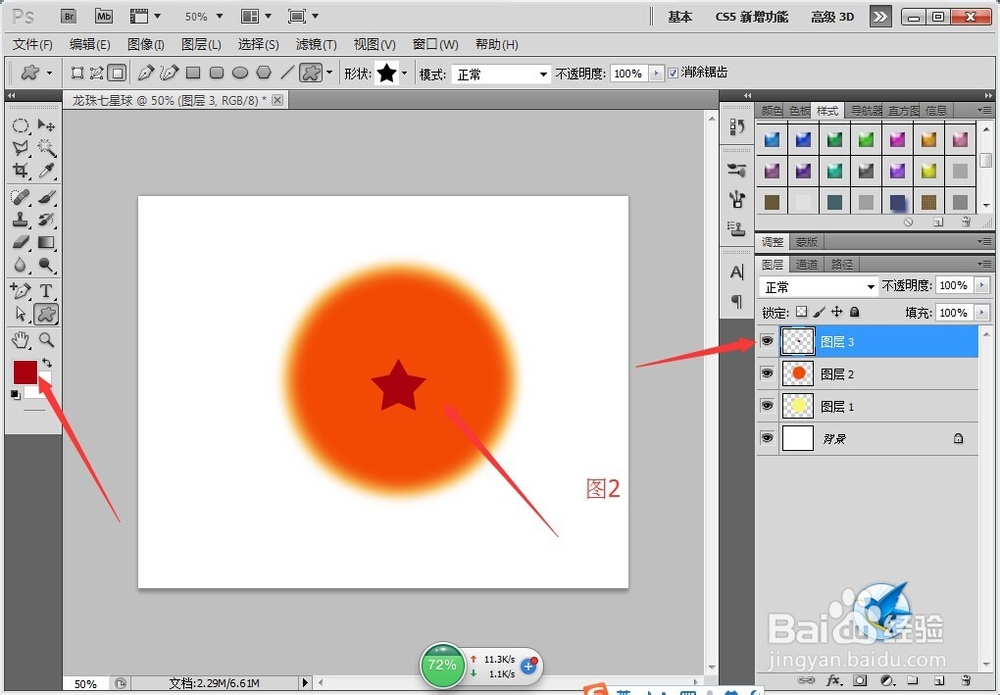
Task: Toggle the anti-alias checkbox
Action: click(x=673, y=73)
